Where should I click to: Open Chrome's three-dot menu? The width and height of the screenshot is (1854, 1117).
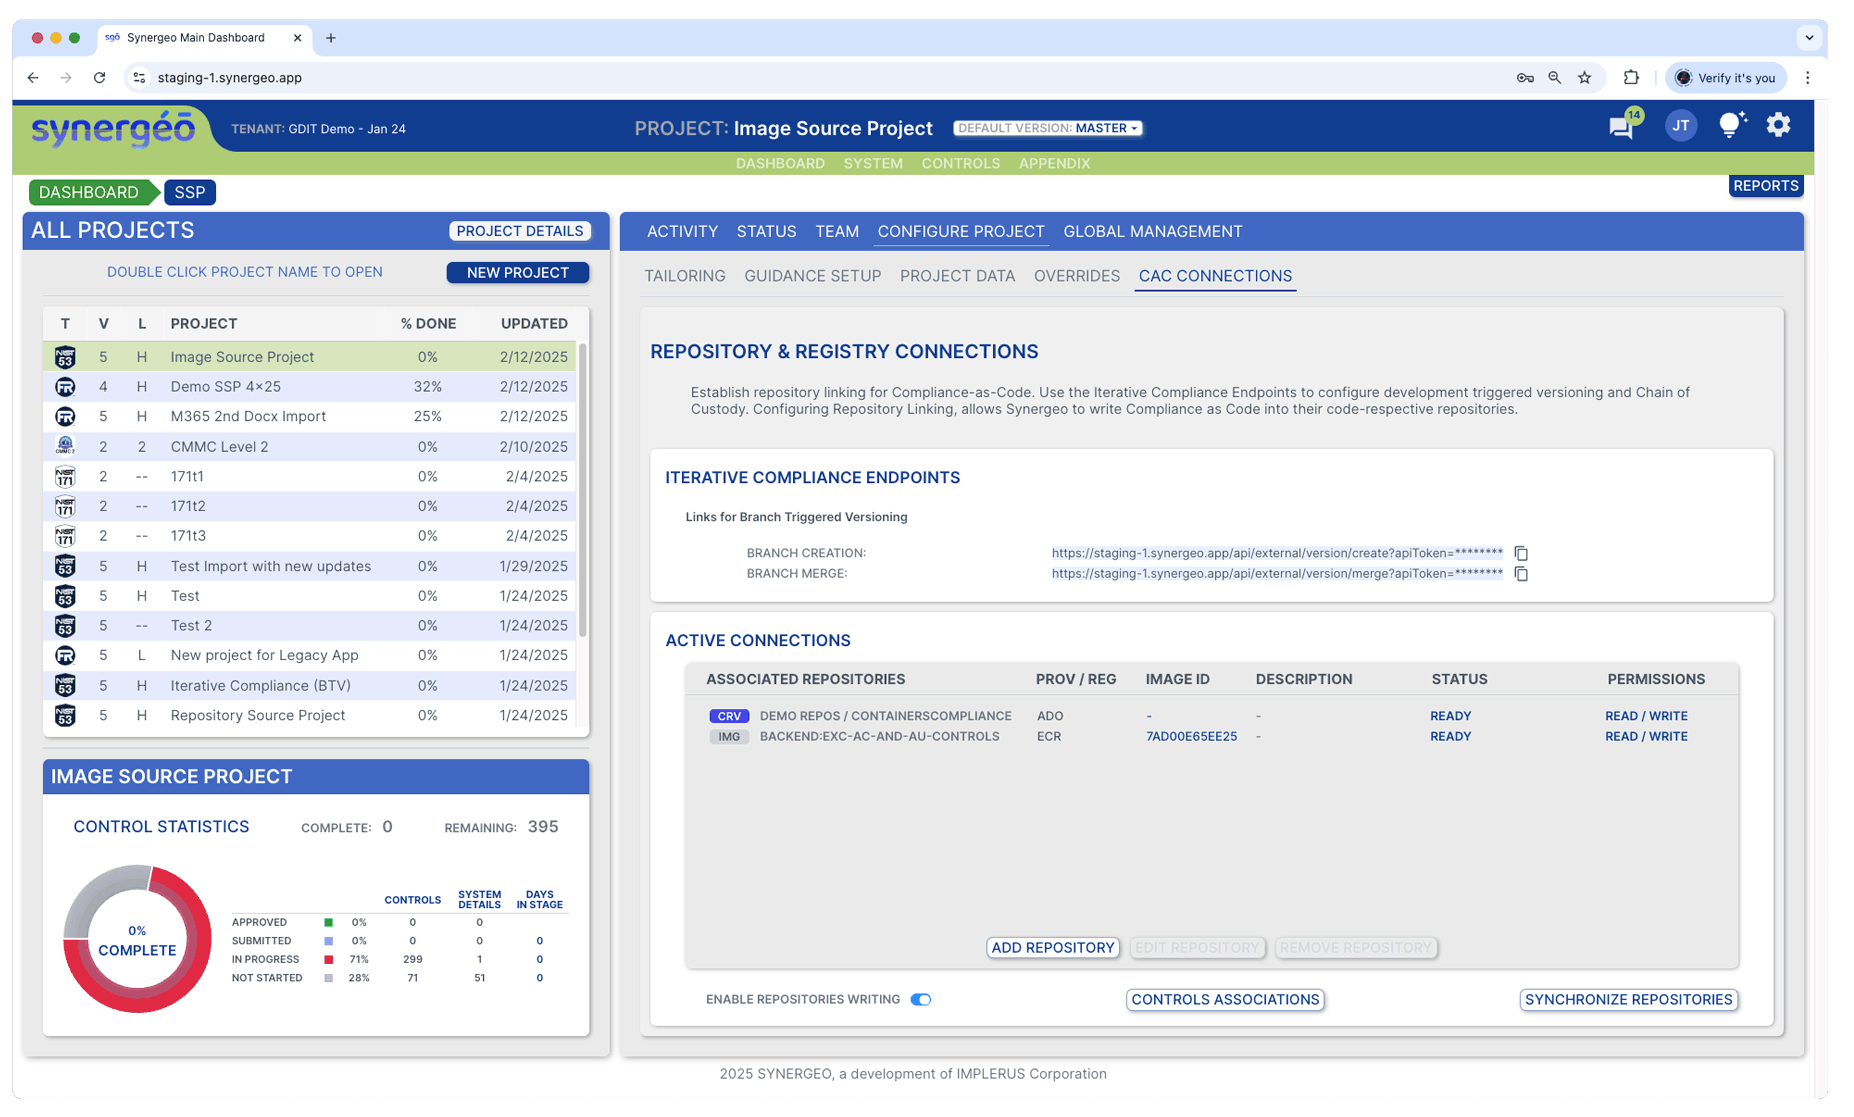click(x=1807, y=78)
